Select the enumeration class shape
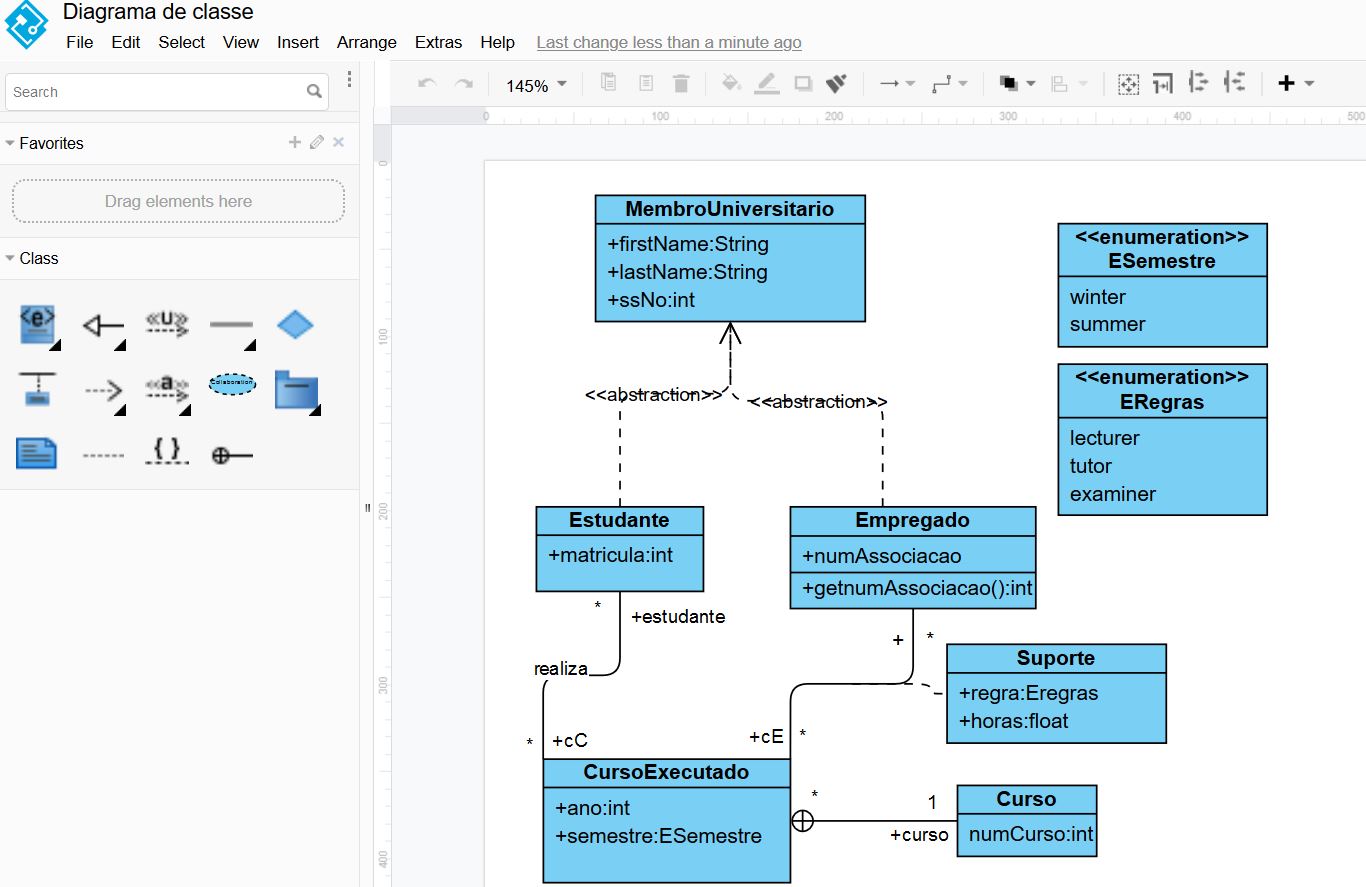Viewport: 1366px width, 887px height. 37,325
